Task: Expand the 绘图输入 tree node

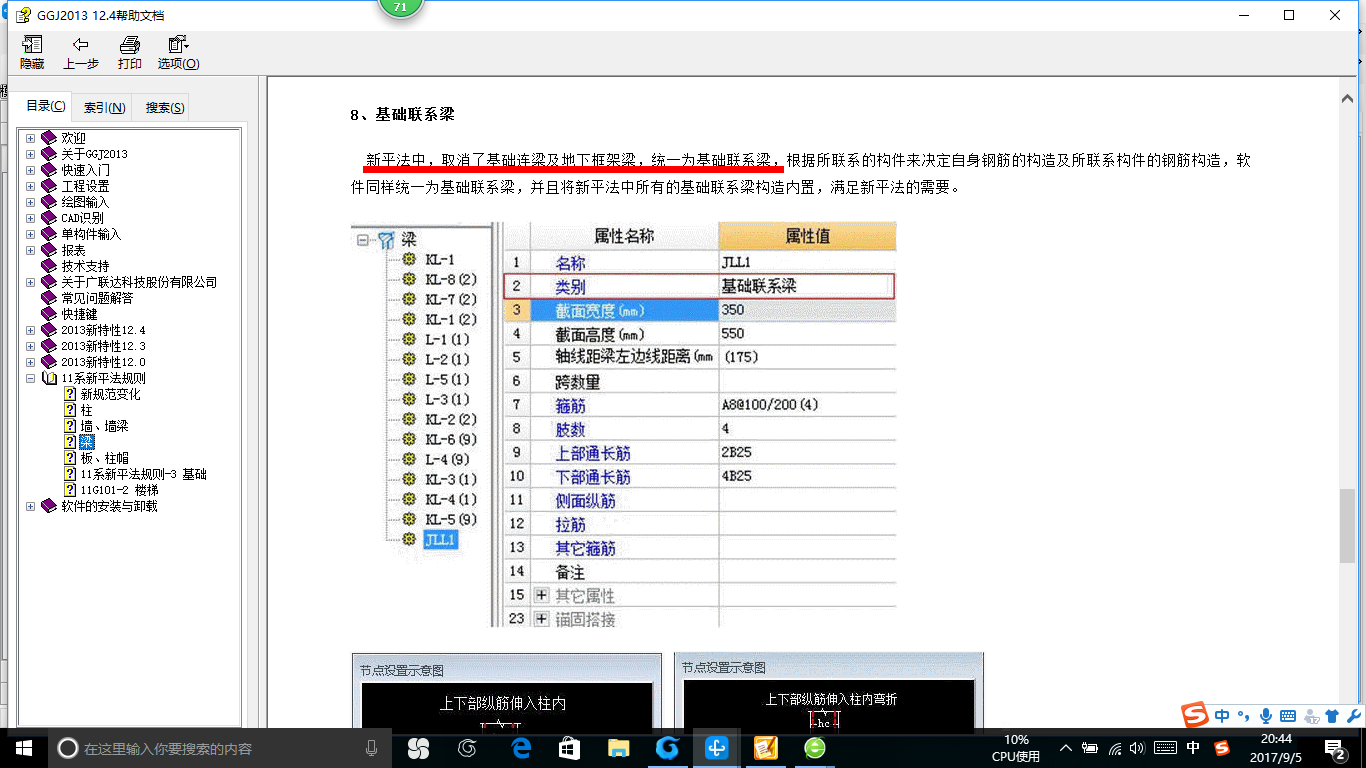Action: click(x=30, y=202)
